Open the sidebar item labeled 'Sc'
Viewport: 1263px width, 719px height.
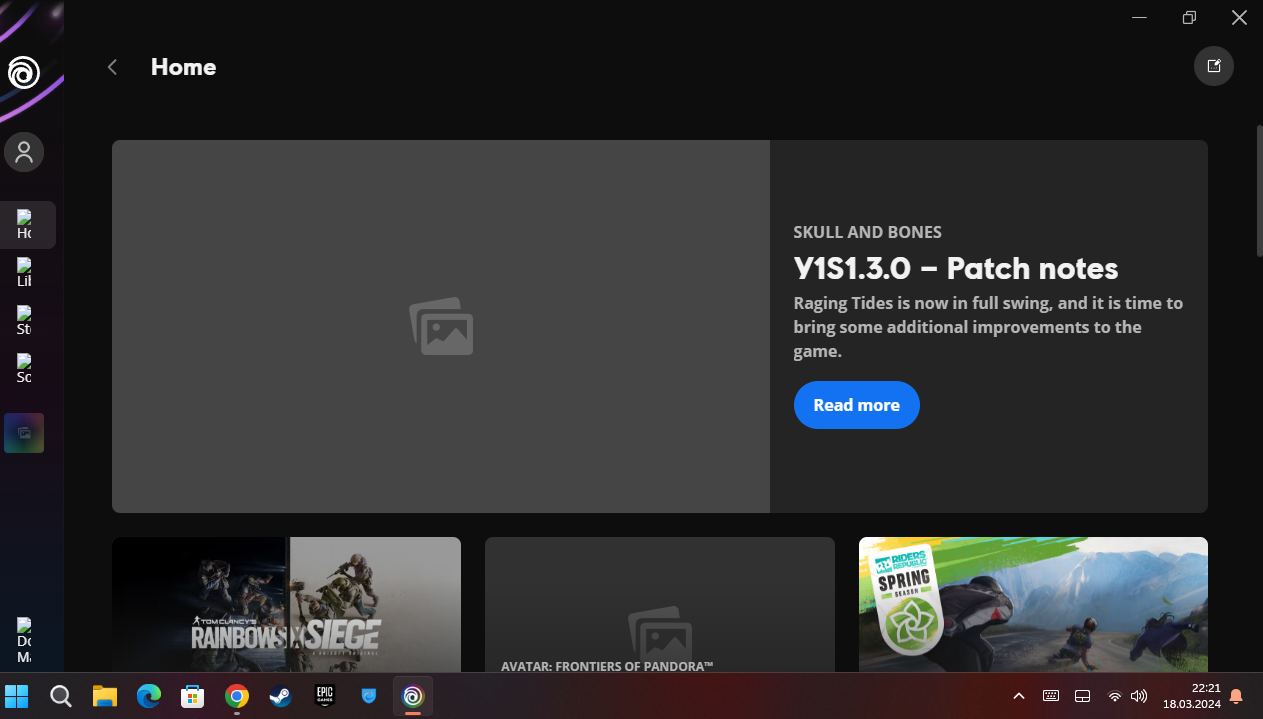tap(24, 369)
